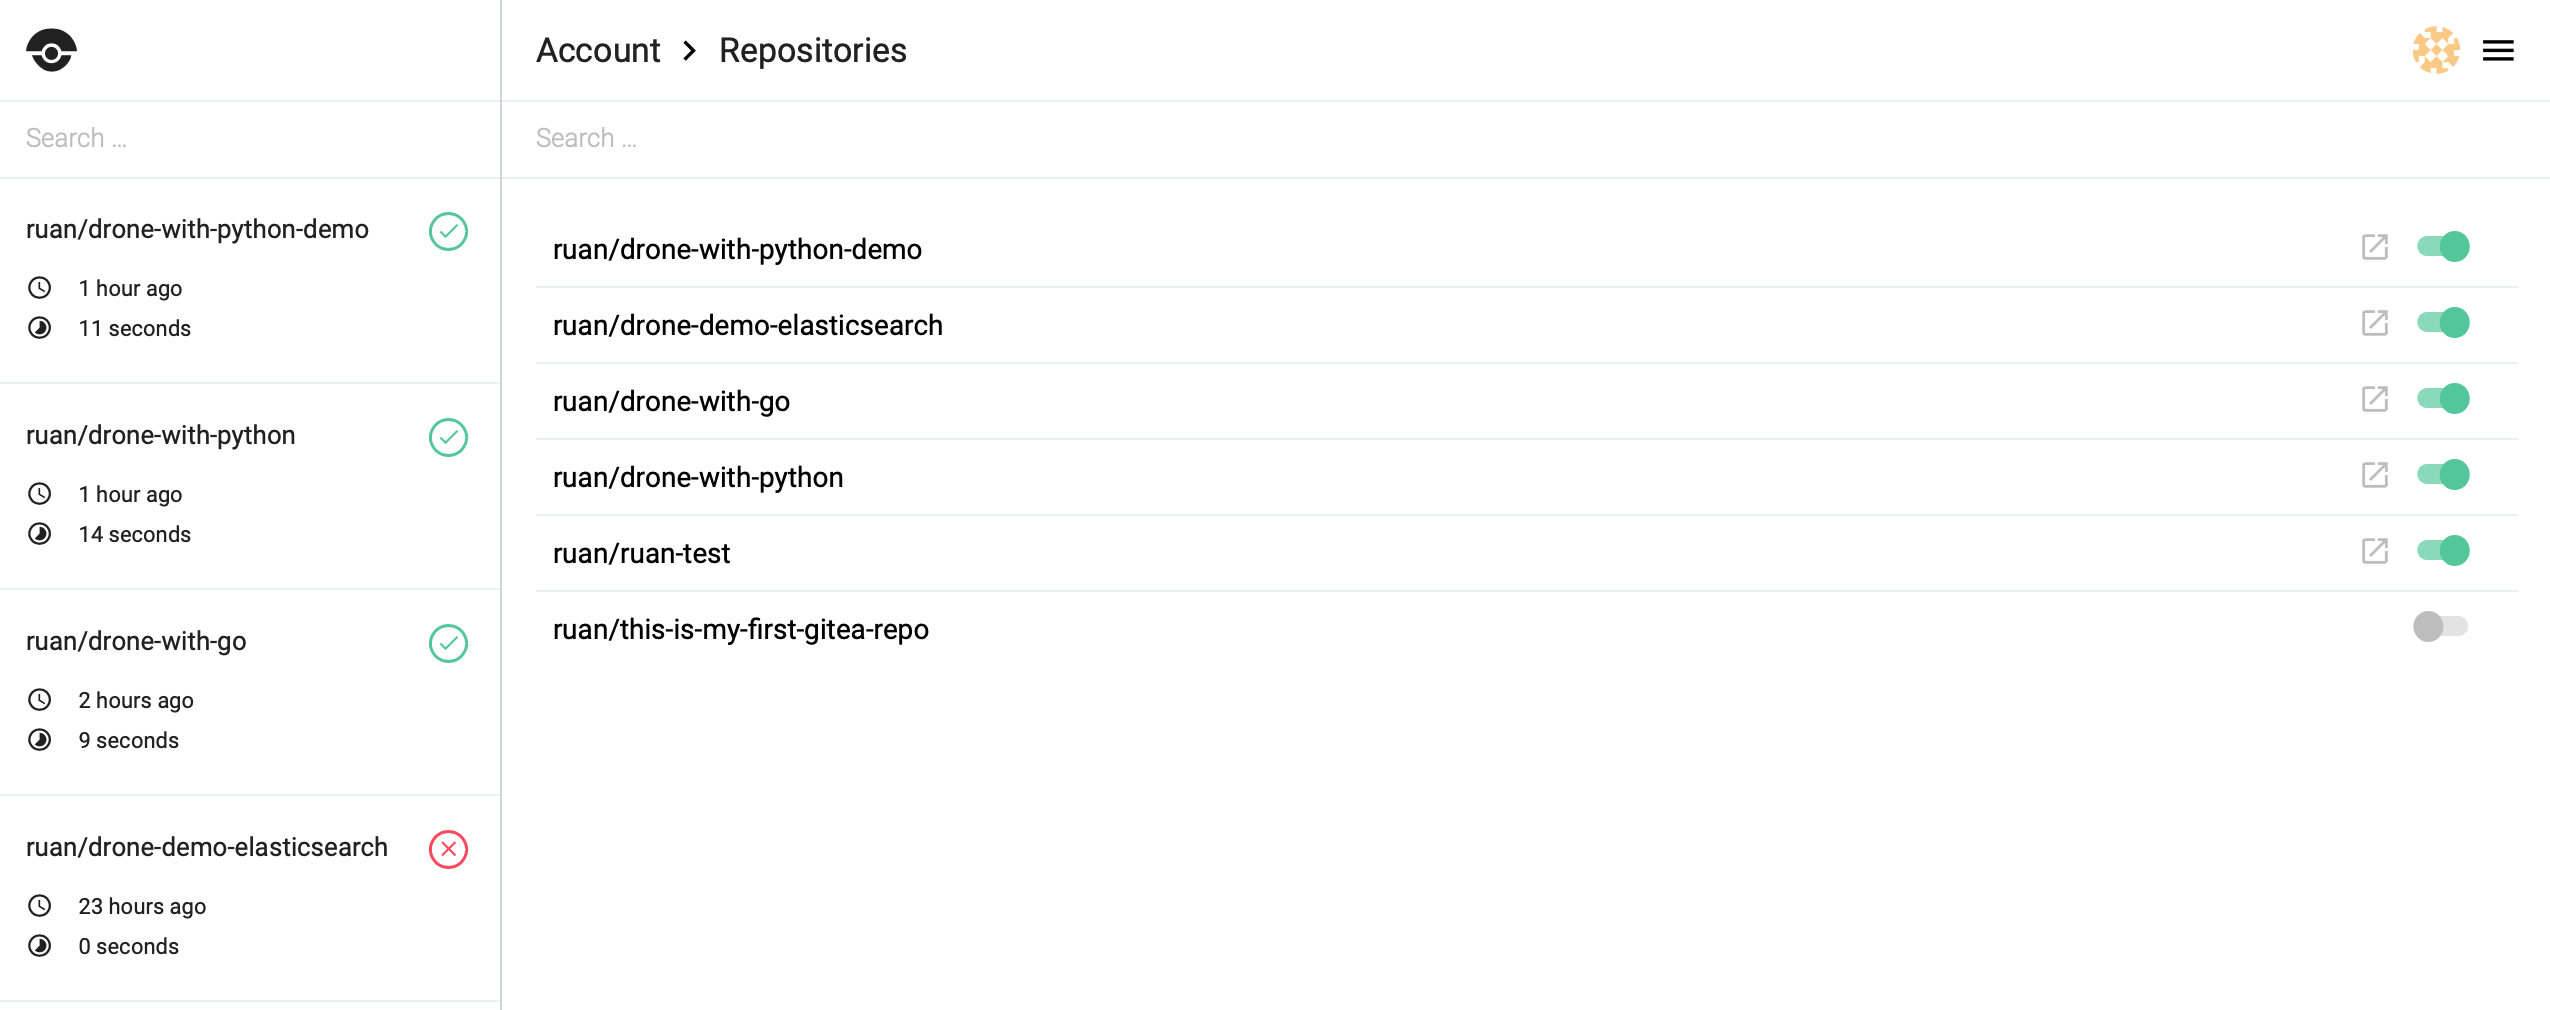The width and height of the screenshot is (2550, 1010).
Task: Click the breadcrumb chevron arrow
Action: [x=690, y=50]
